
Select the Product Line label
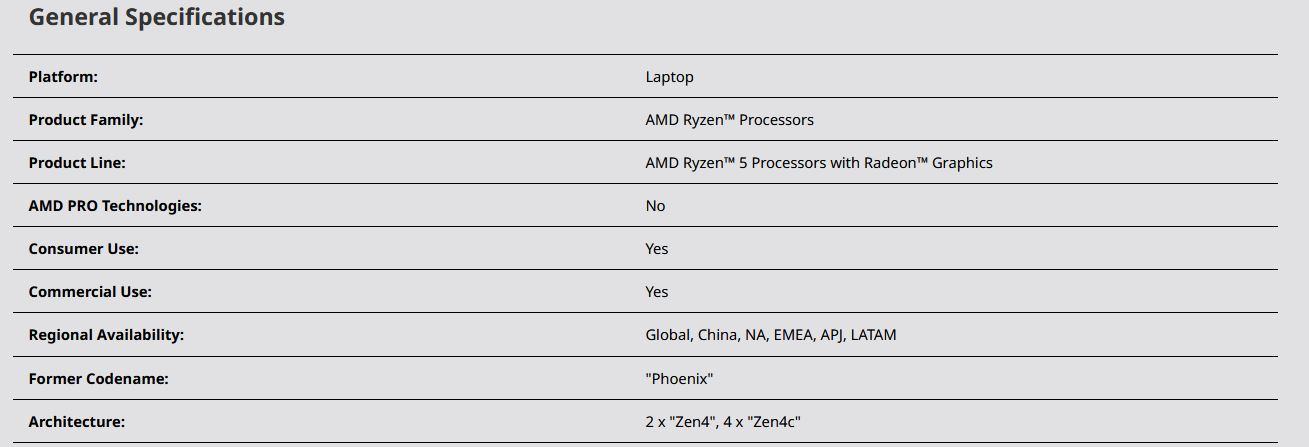click(77, 163)
